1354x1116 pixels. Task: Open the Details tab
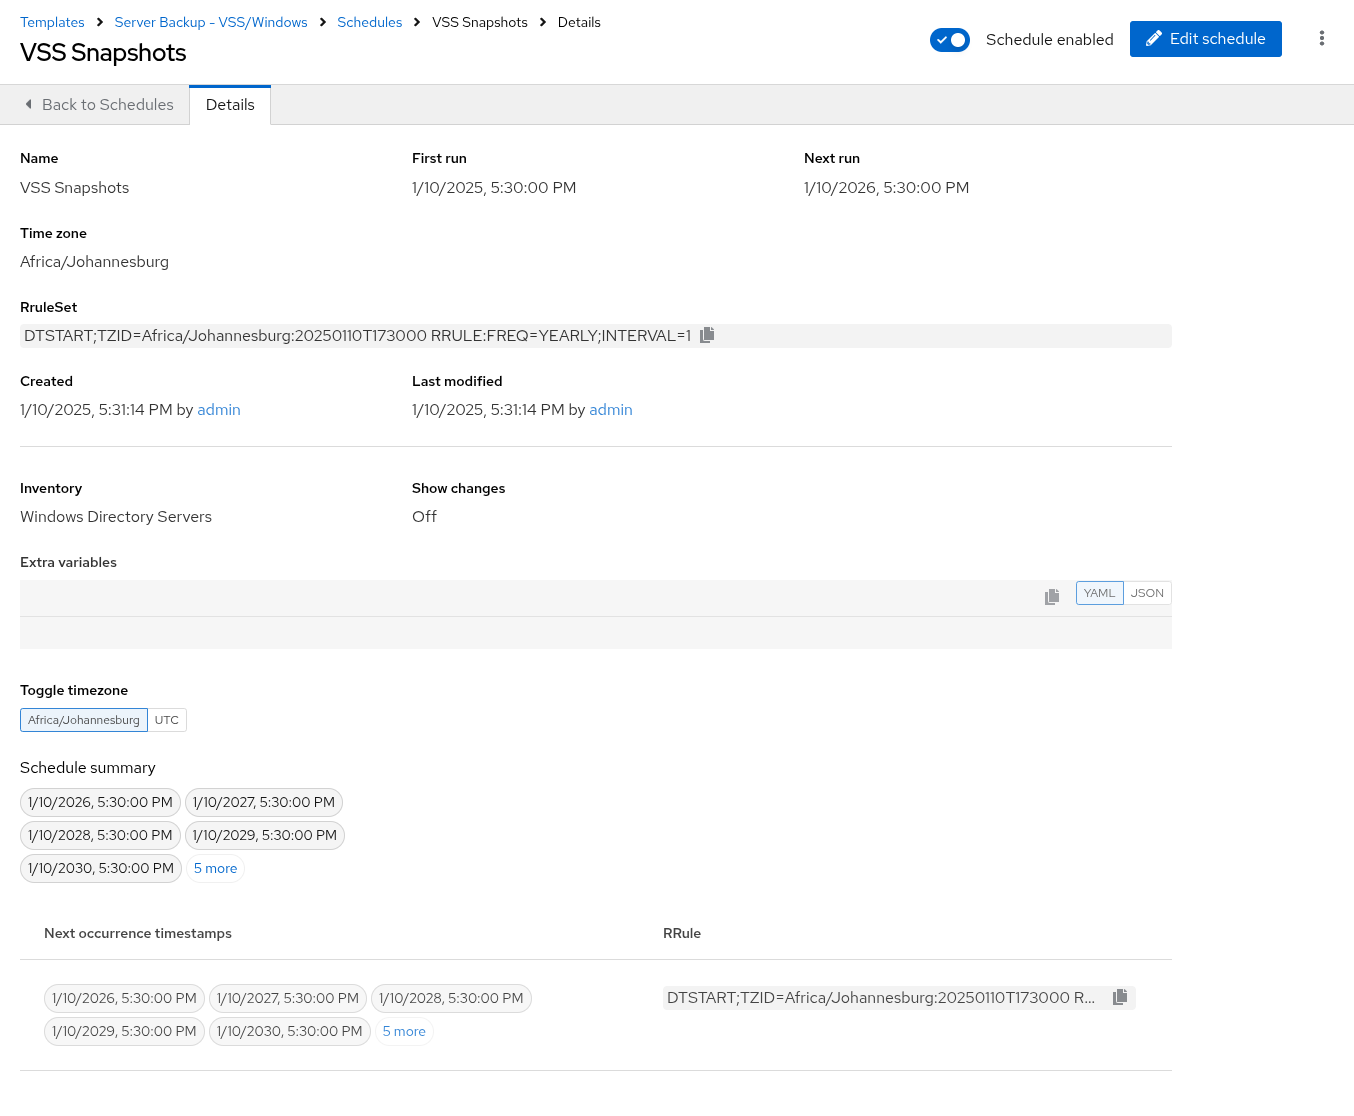coord(230,104)
